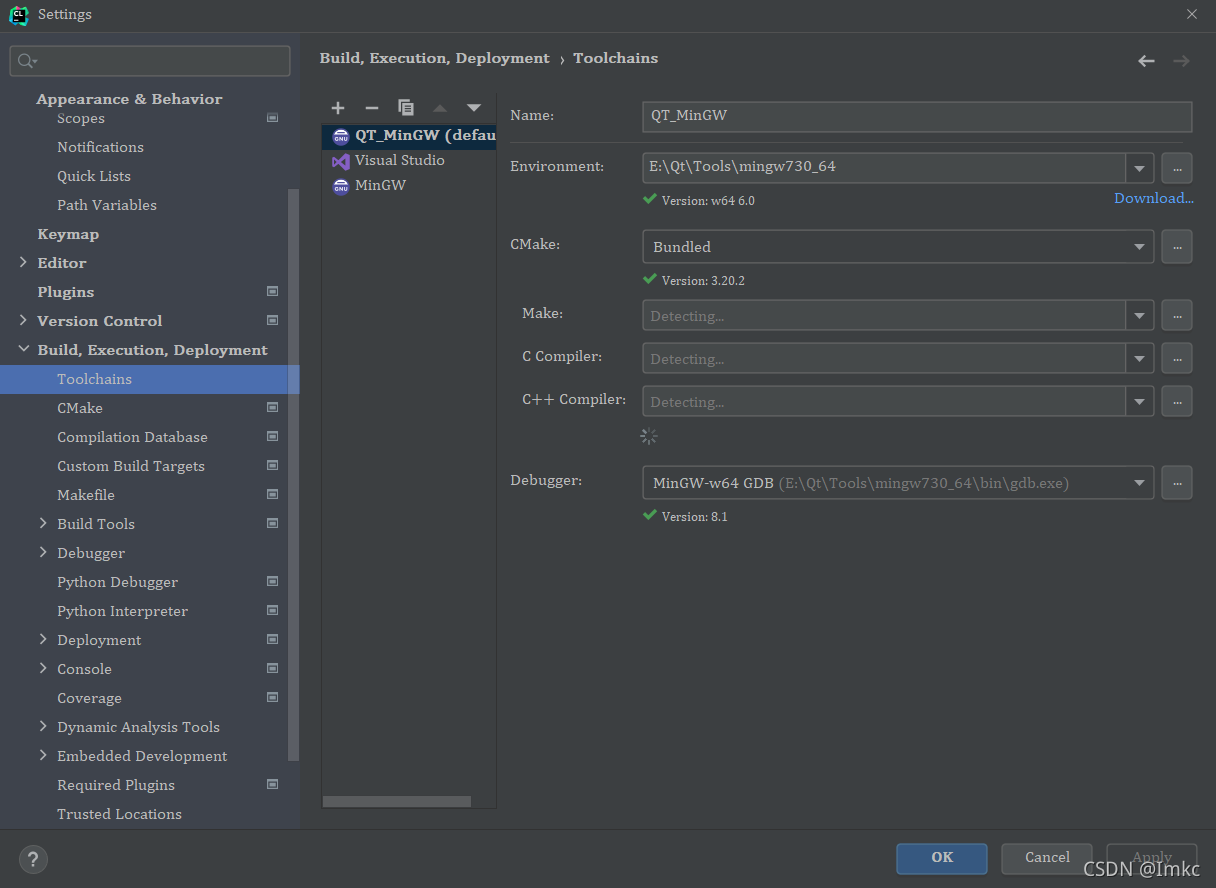The image size is (1216, 888).
Task: Open the Environment dropdown
Action: (1140, 167)
